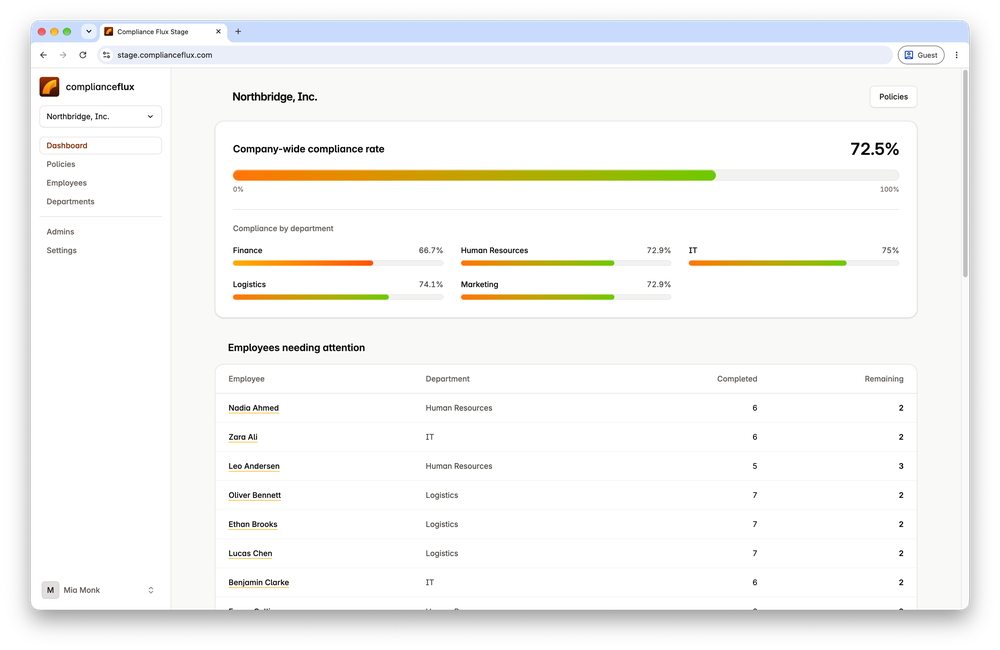Close the Compliance Flux Stage tab
Screen dimensions: 1000x650
pyautogui.click(x=218, y=31)
